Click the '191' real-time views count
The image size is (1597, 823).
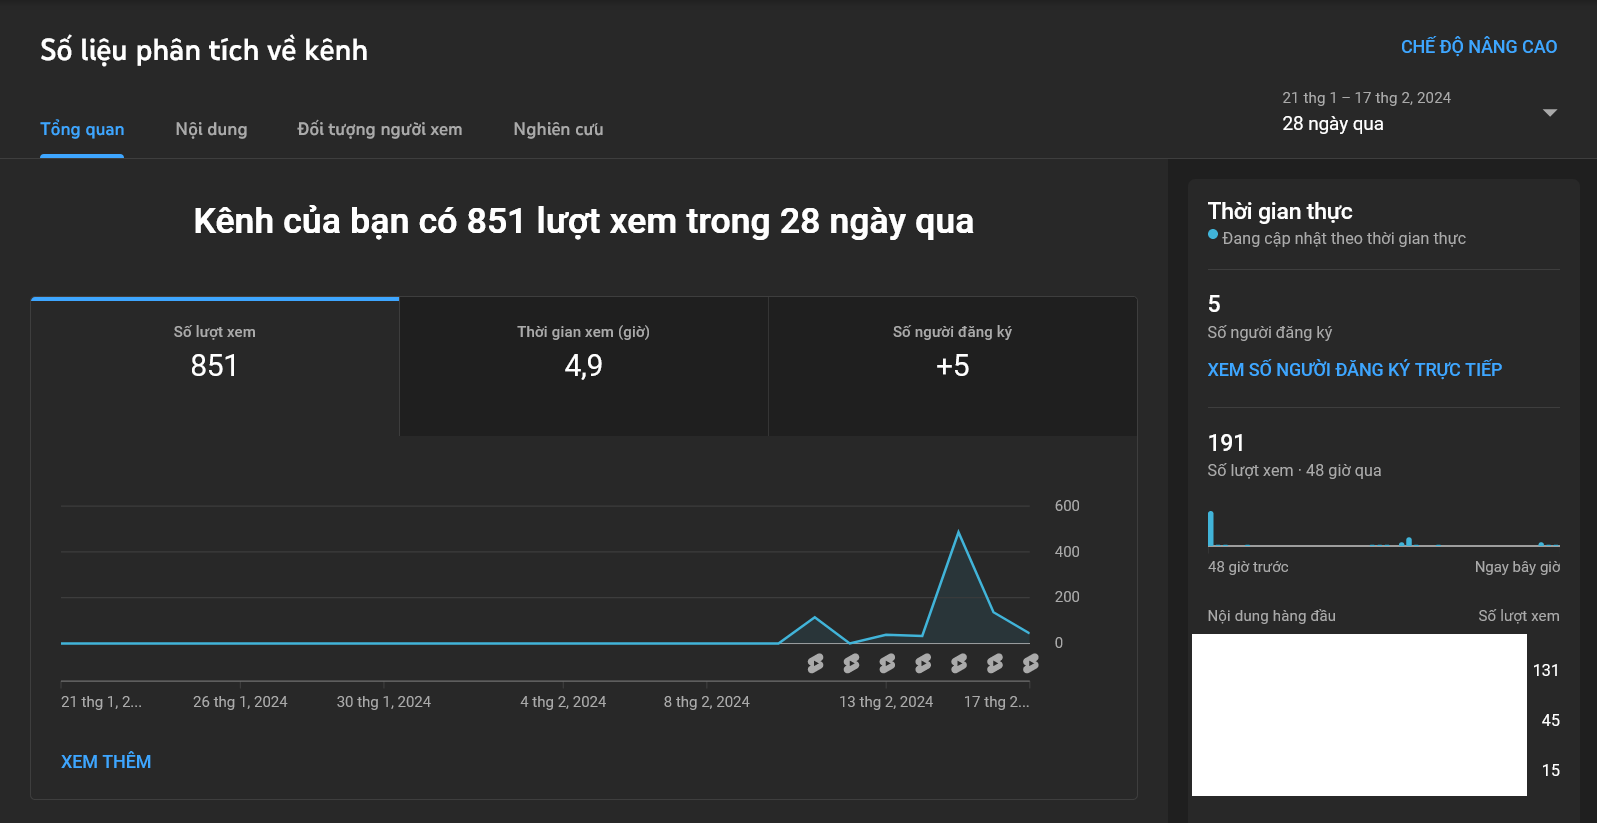(1226, 443)
